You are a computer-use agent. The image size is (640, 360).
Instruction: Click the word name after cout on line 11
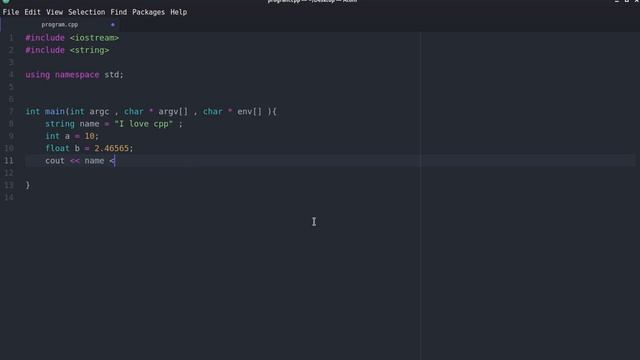click(94, 160)
